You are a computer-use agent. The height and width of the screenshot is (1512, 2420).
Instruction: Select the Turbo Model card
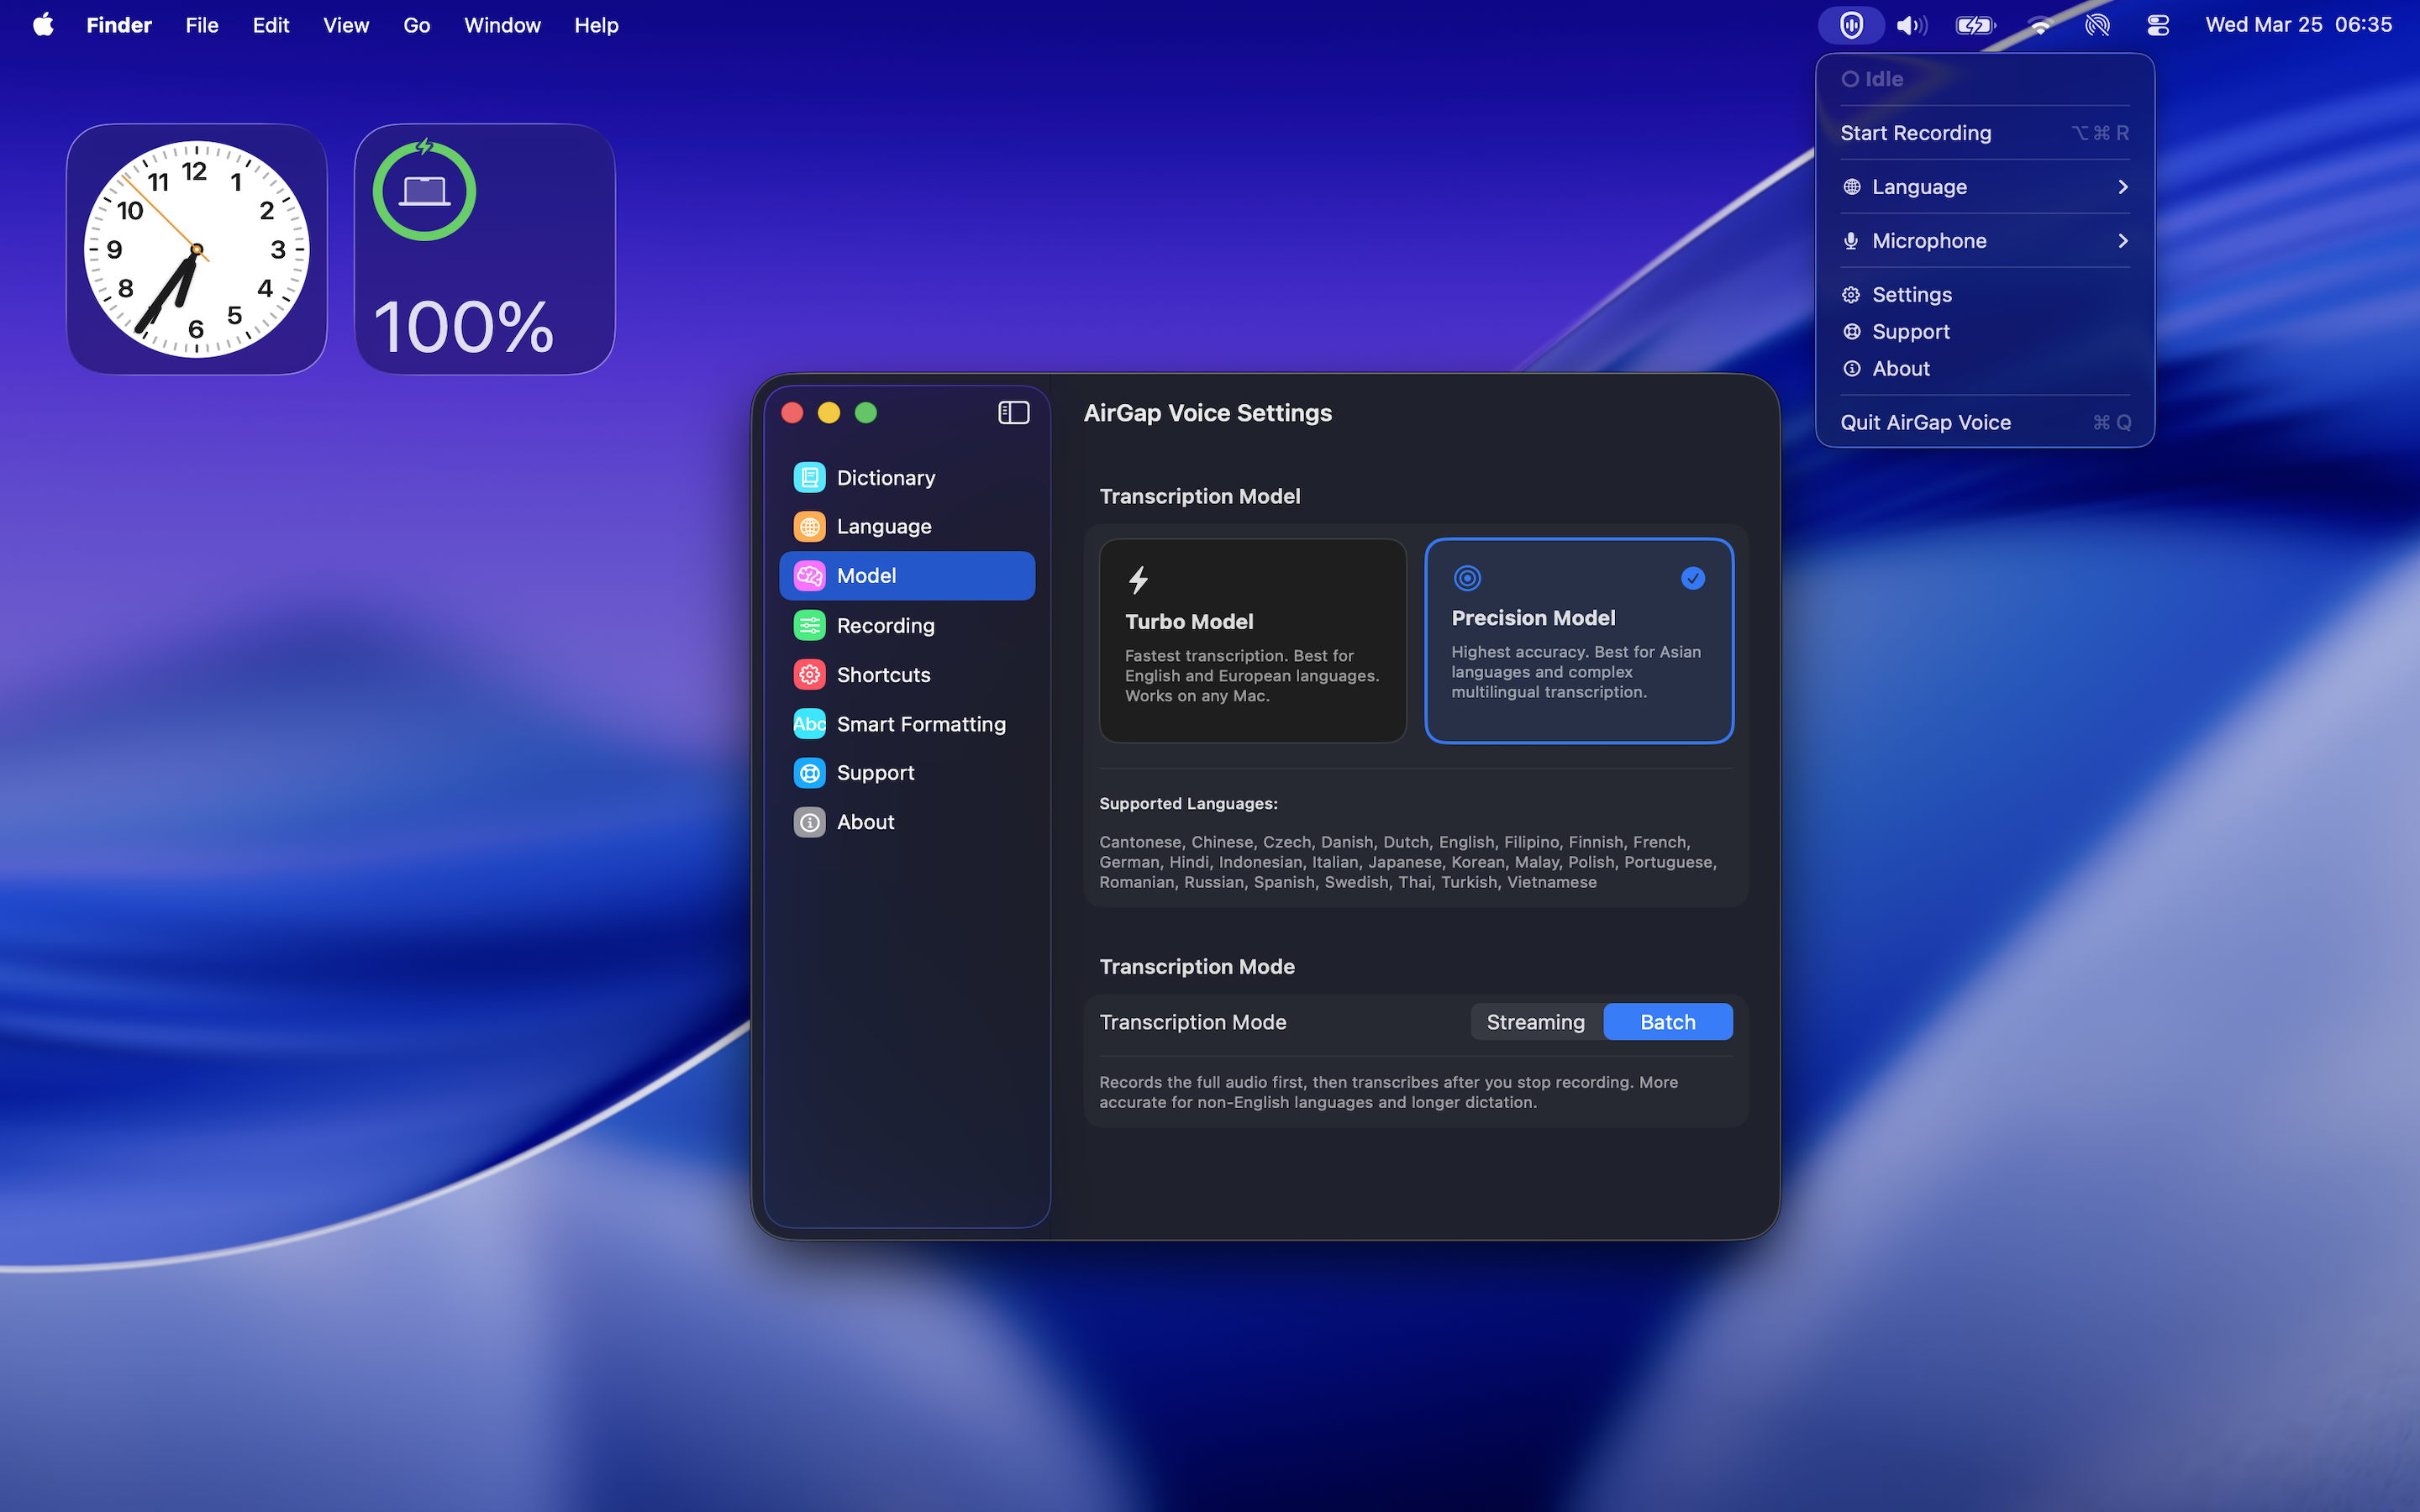point(1252,641)
